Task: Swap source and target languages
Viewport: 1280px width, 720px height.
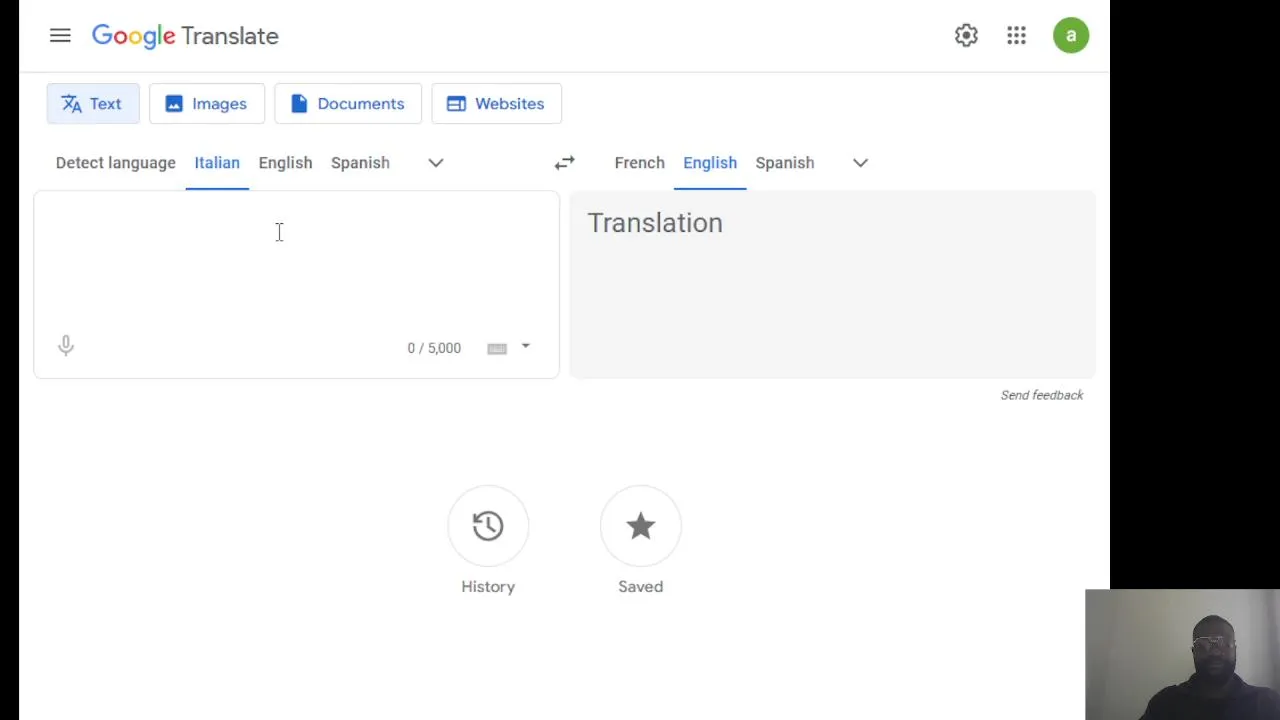Action: click(565, 163)
